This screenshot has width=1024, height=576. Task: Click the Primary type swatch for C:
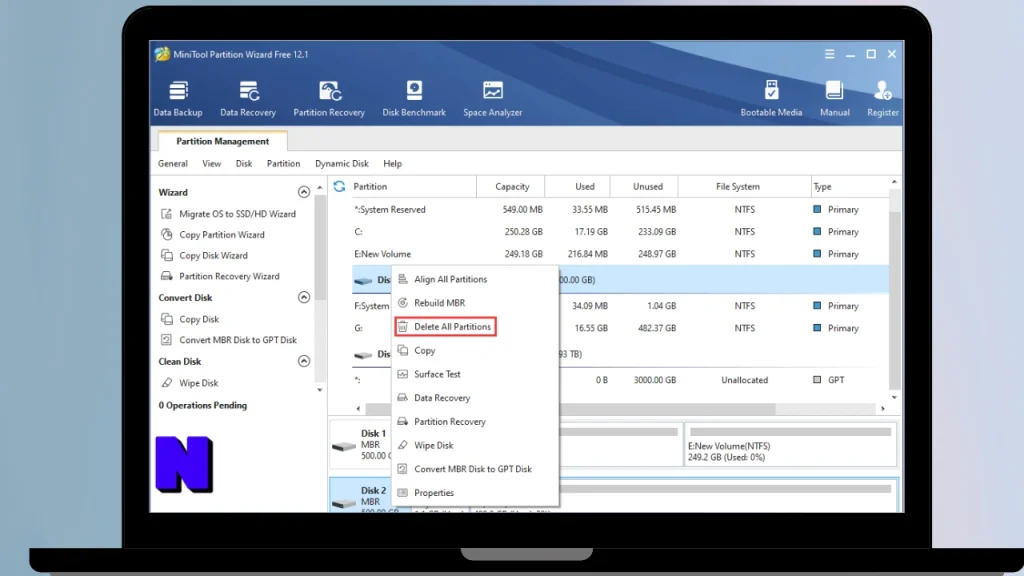[x=817, y=231]
